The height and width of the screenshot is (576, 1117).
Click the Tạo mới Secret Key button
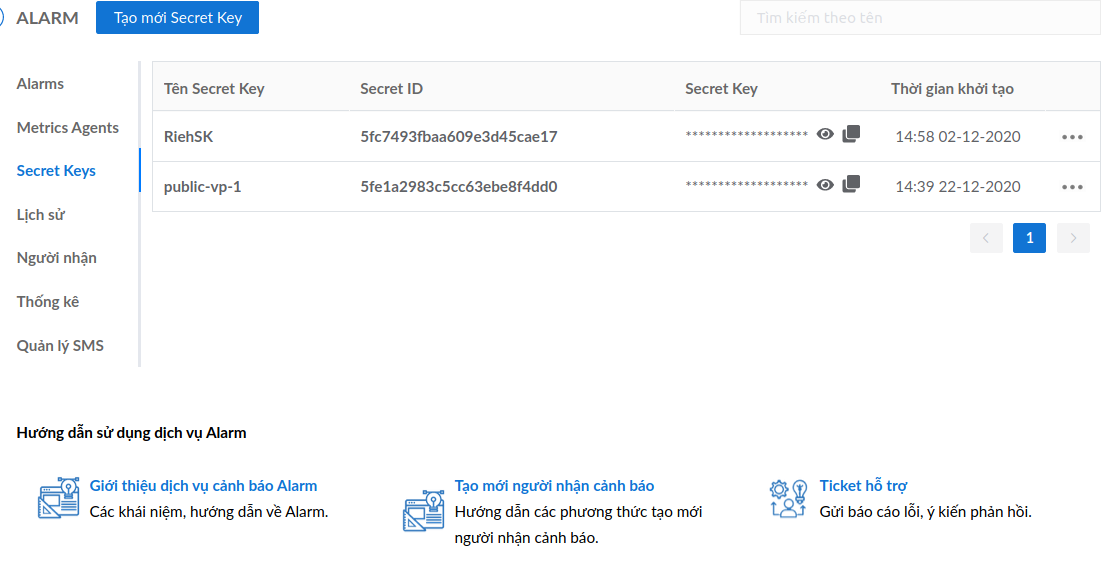[177, 18]
